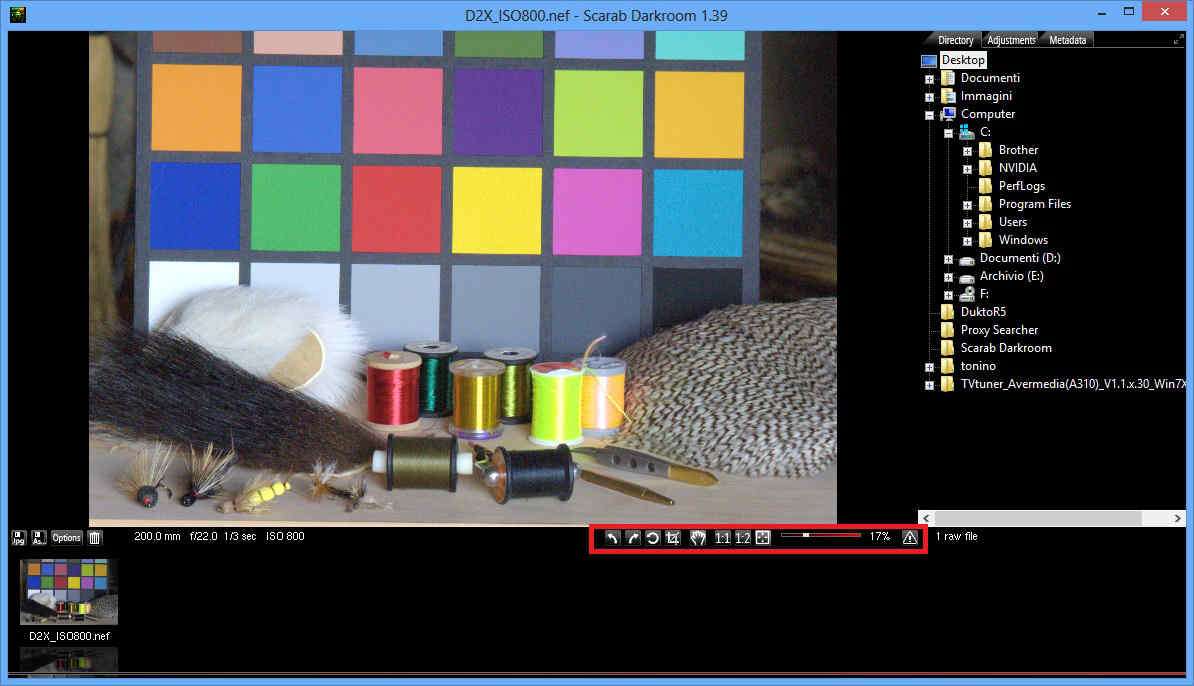Select the Computer tree item label
The height and width of the screenshot is (686, 1194).
point(988,113)
